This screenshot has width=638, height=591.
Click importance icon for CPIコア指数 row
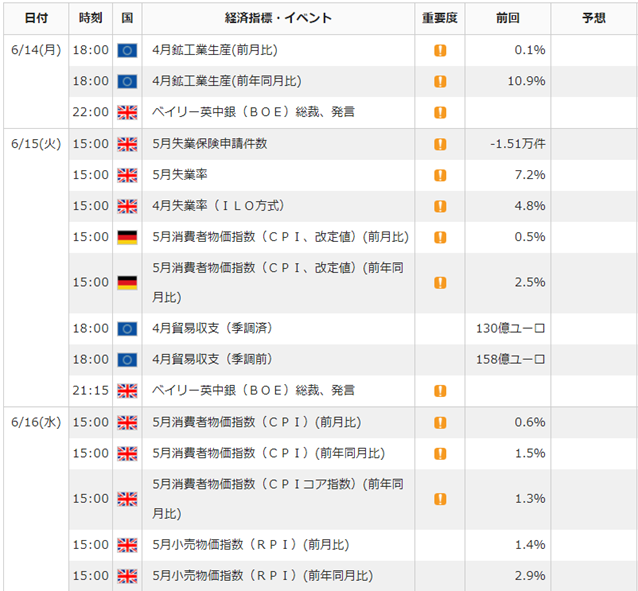440,499
